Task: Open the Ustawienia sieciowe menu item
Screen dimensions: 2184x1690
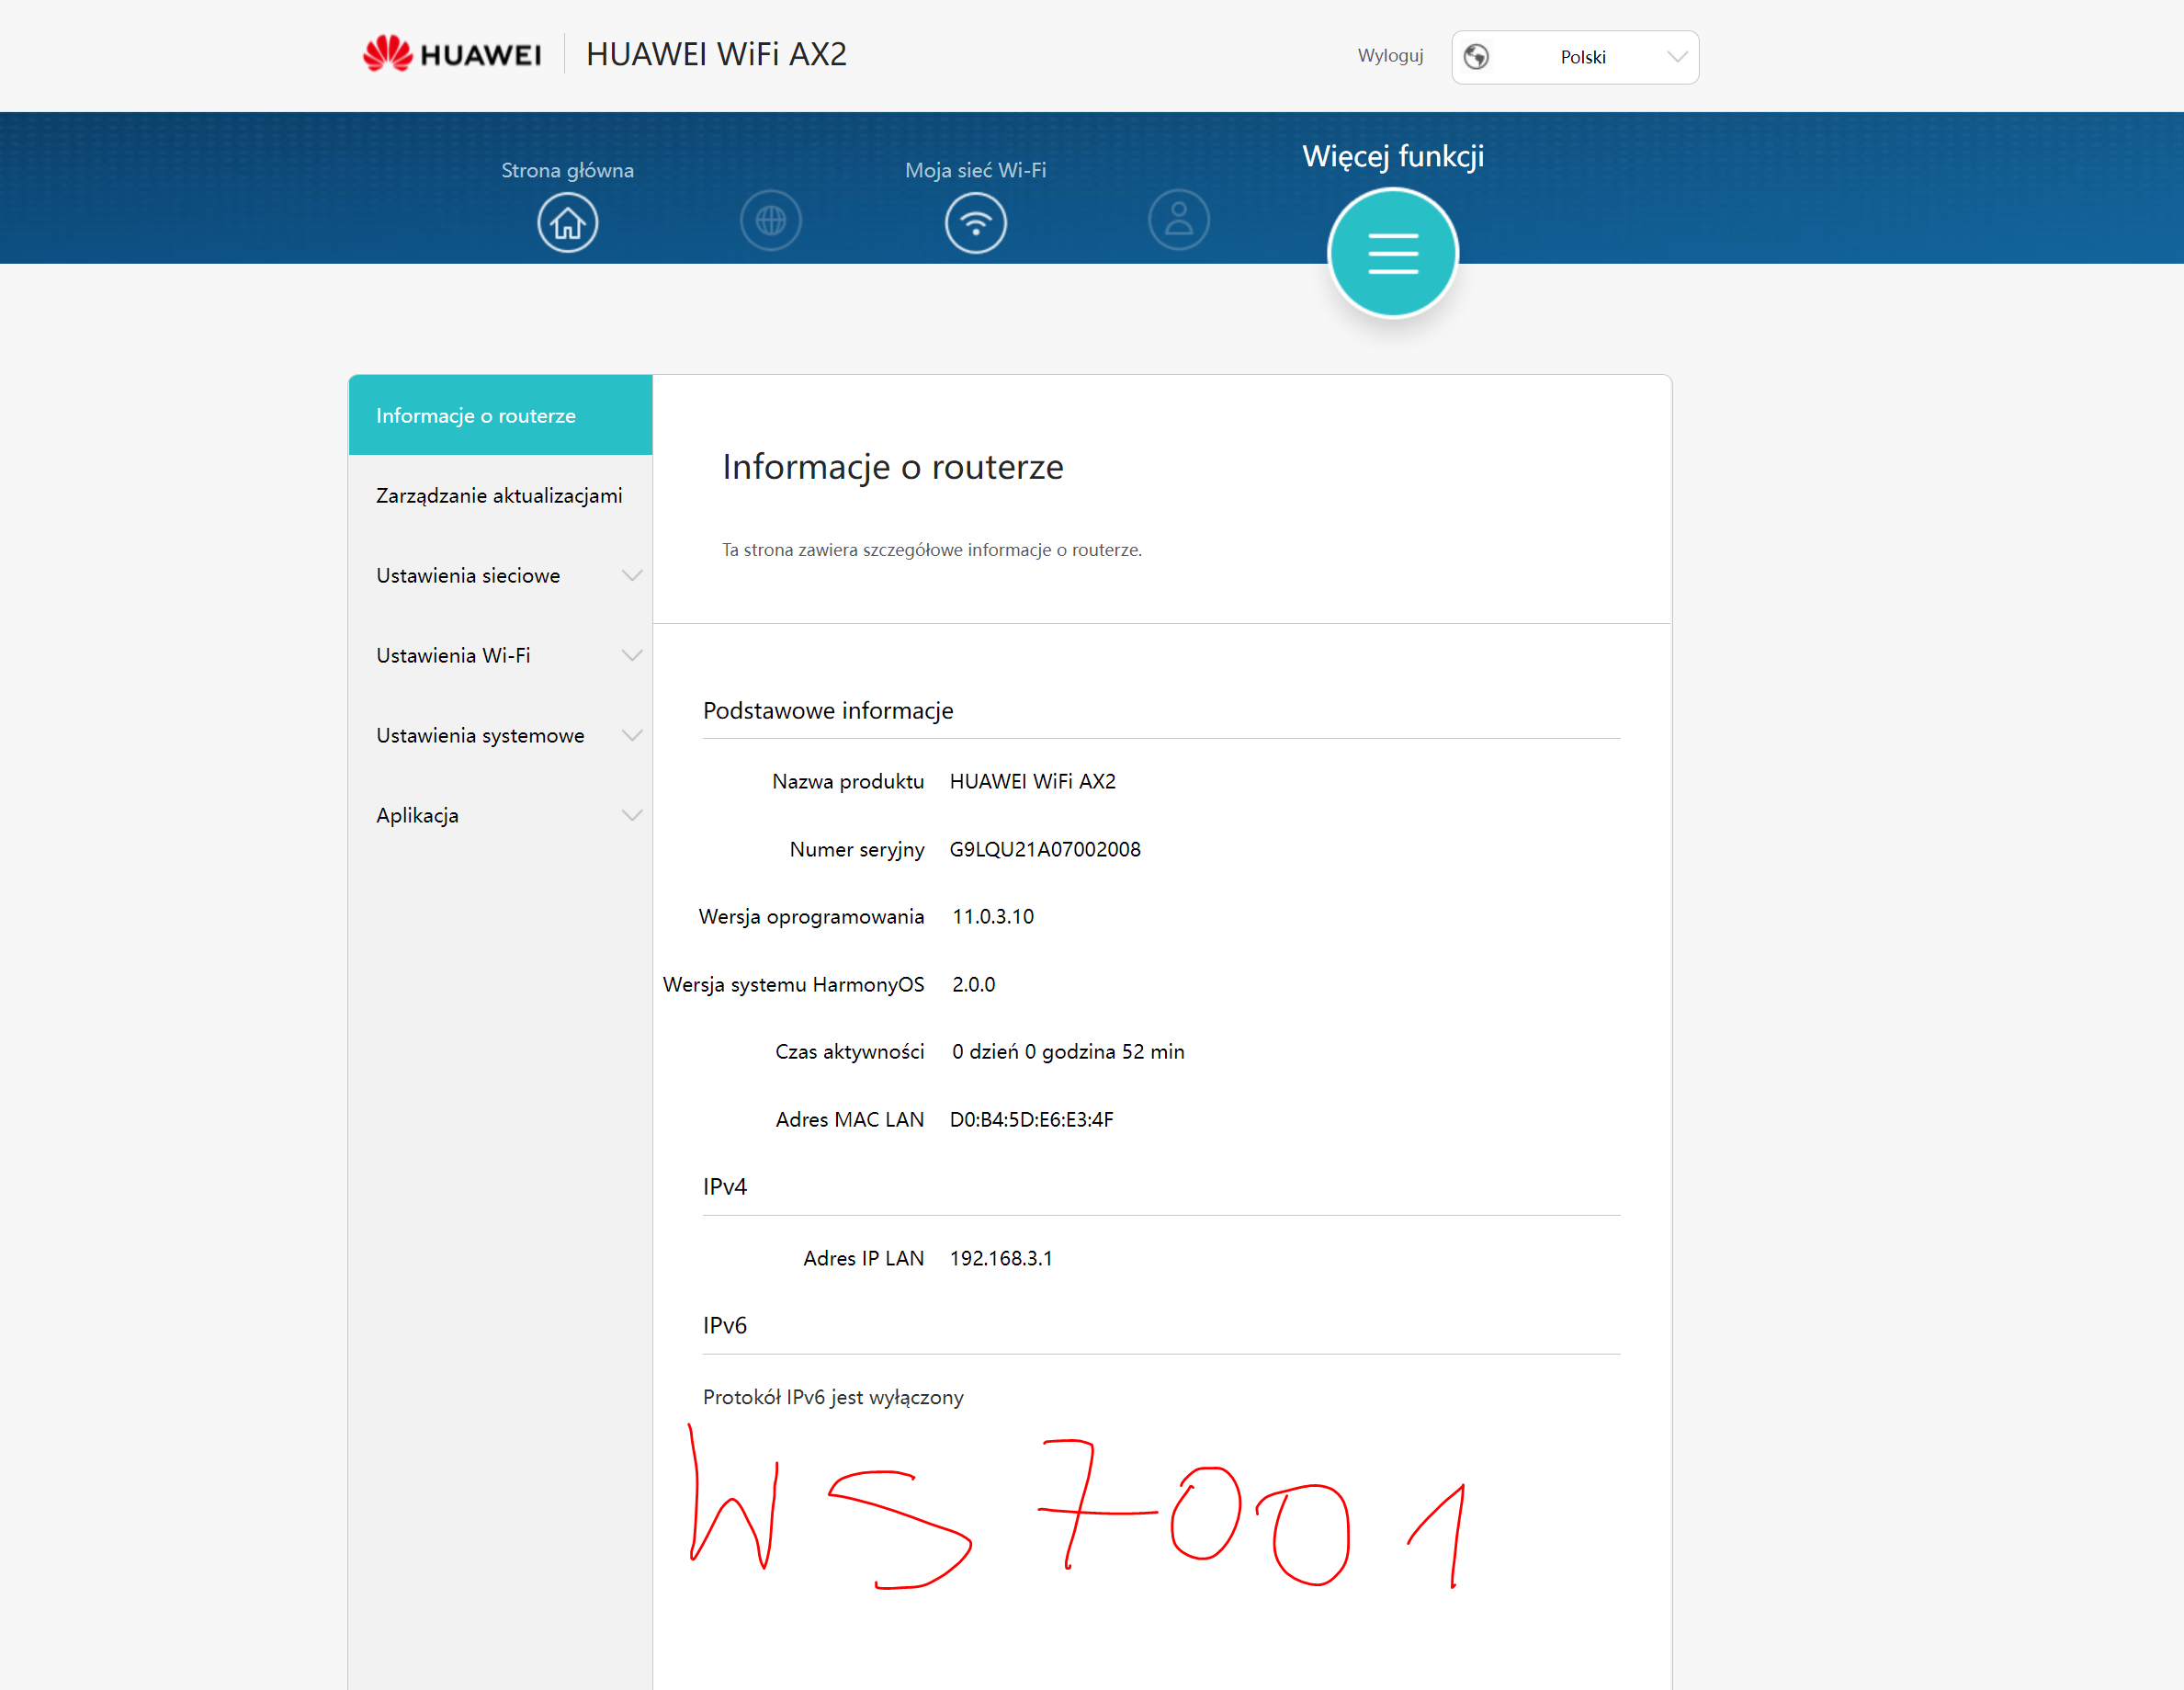Action: coord(500,576)
